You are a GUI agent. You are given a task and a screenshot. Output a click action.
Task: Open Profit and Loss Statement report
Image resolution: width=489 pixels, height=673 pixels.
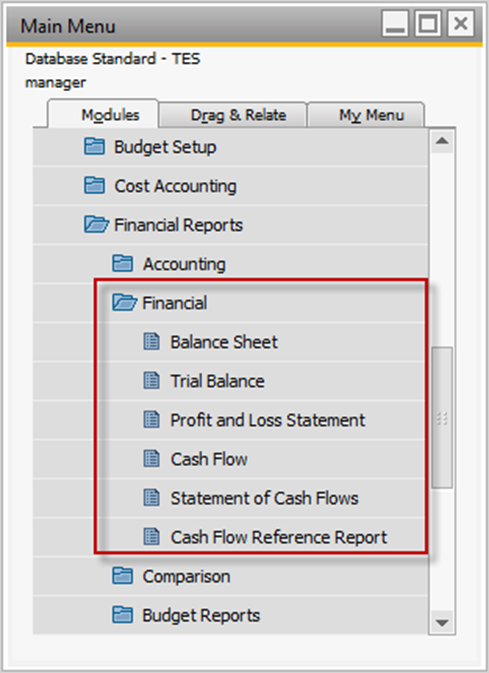[267, 420]
